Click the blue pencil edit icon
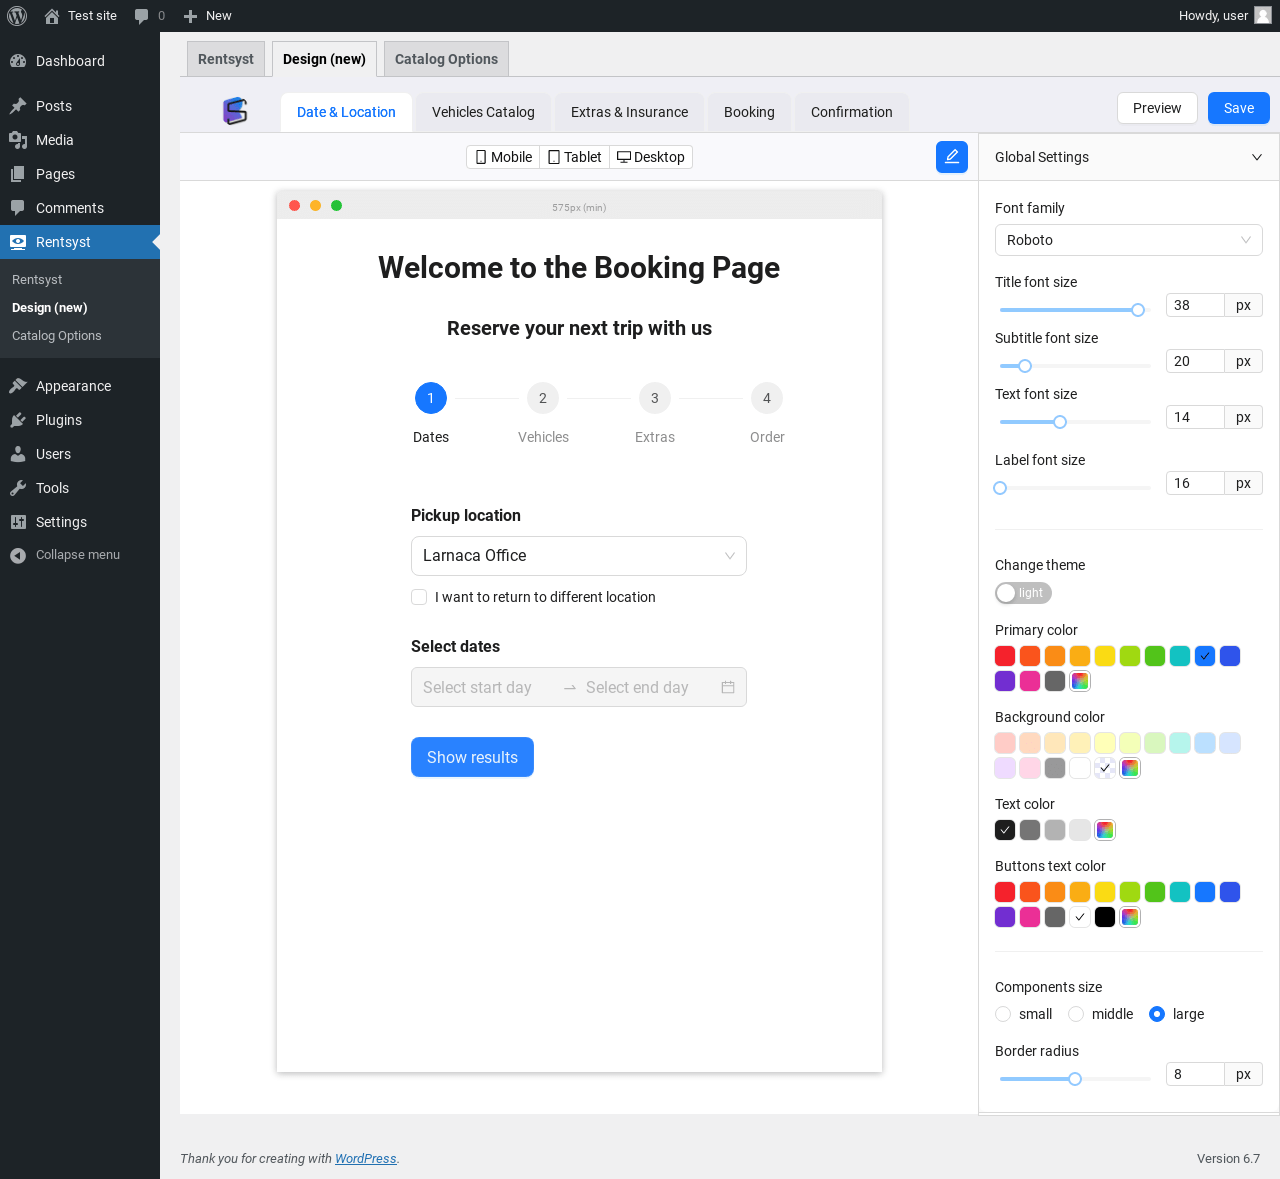Image resolution: width=1280 pixels, height=1179 pixels. [x=951, y=157]
